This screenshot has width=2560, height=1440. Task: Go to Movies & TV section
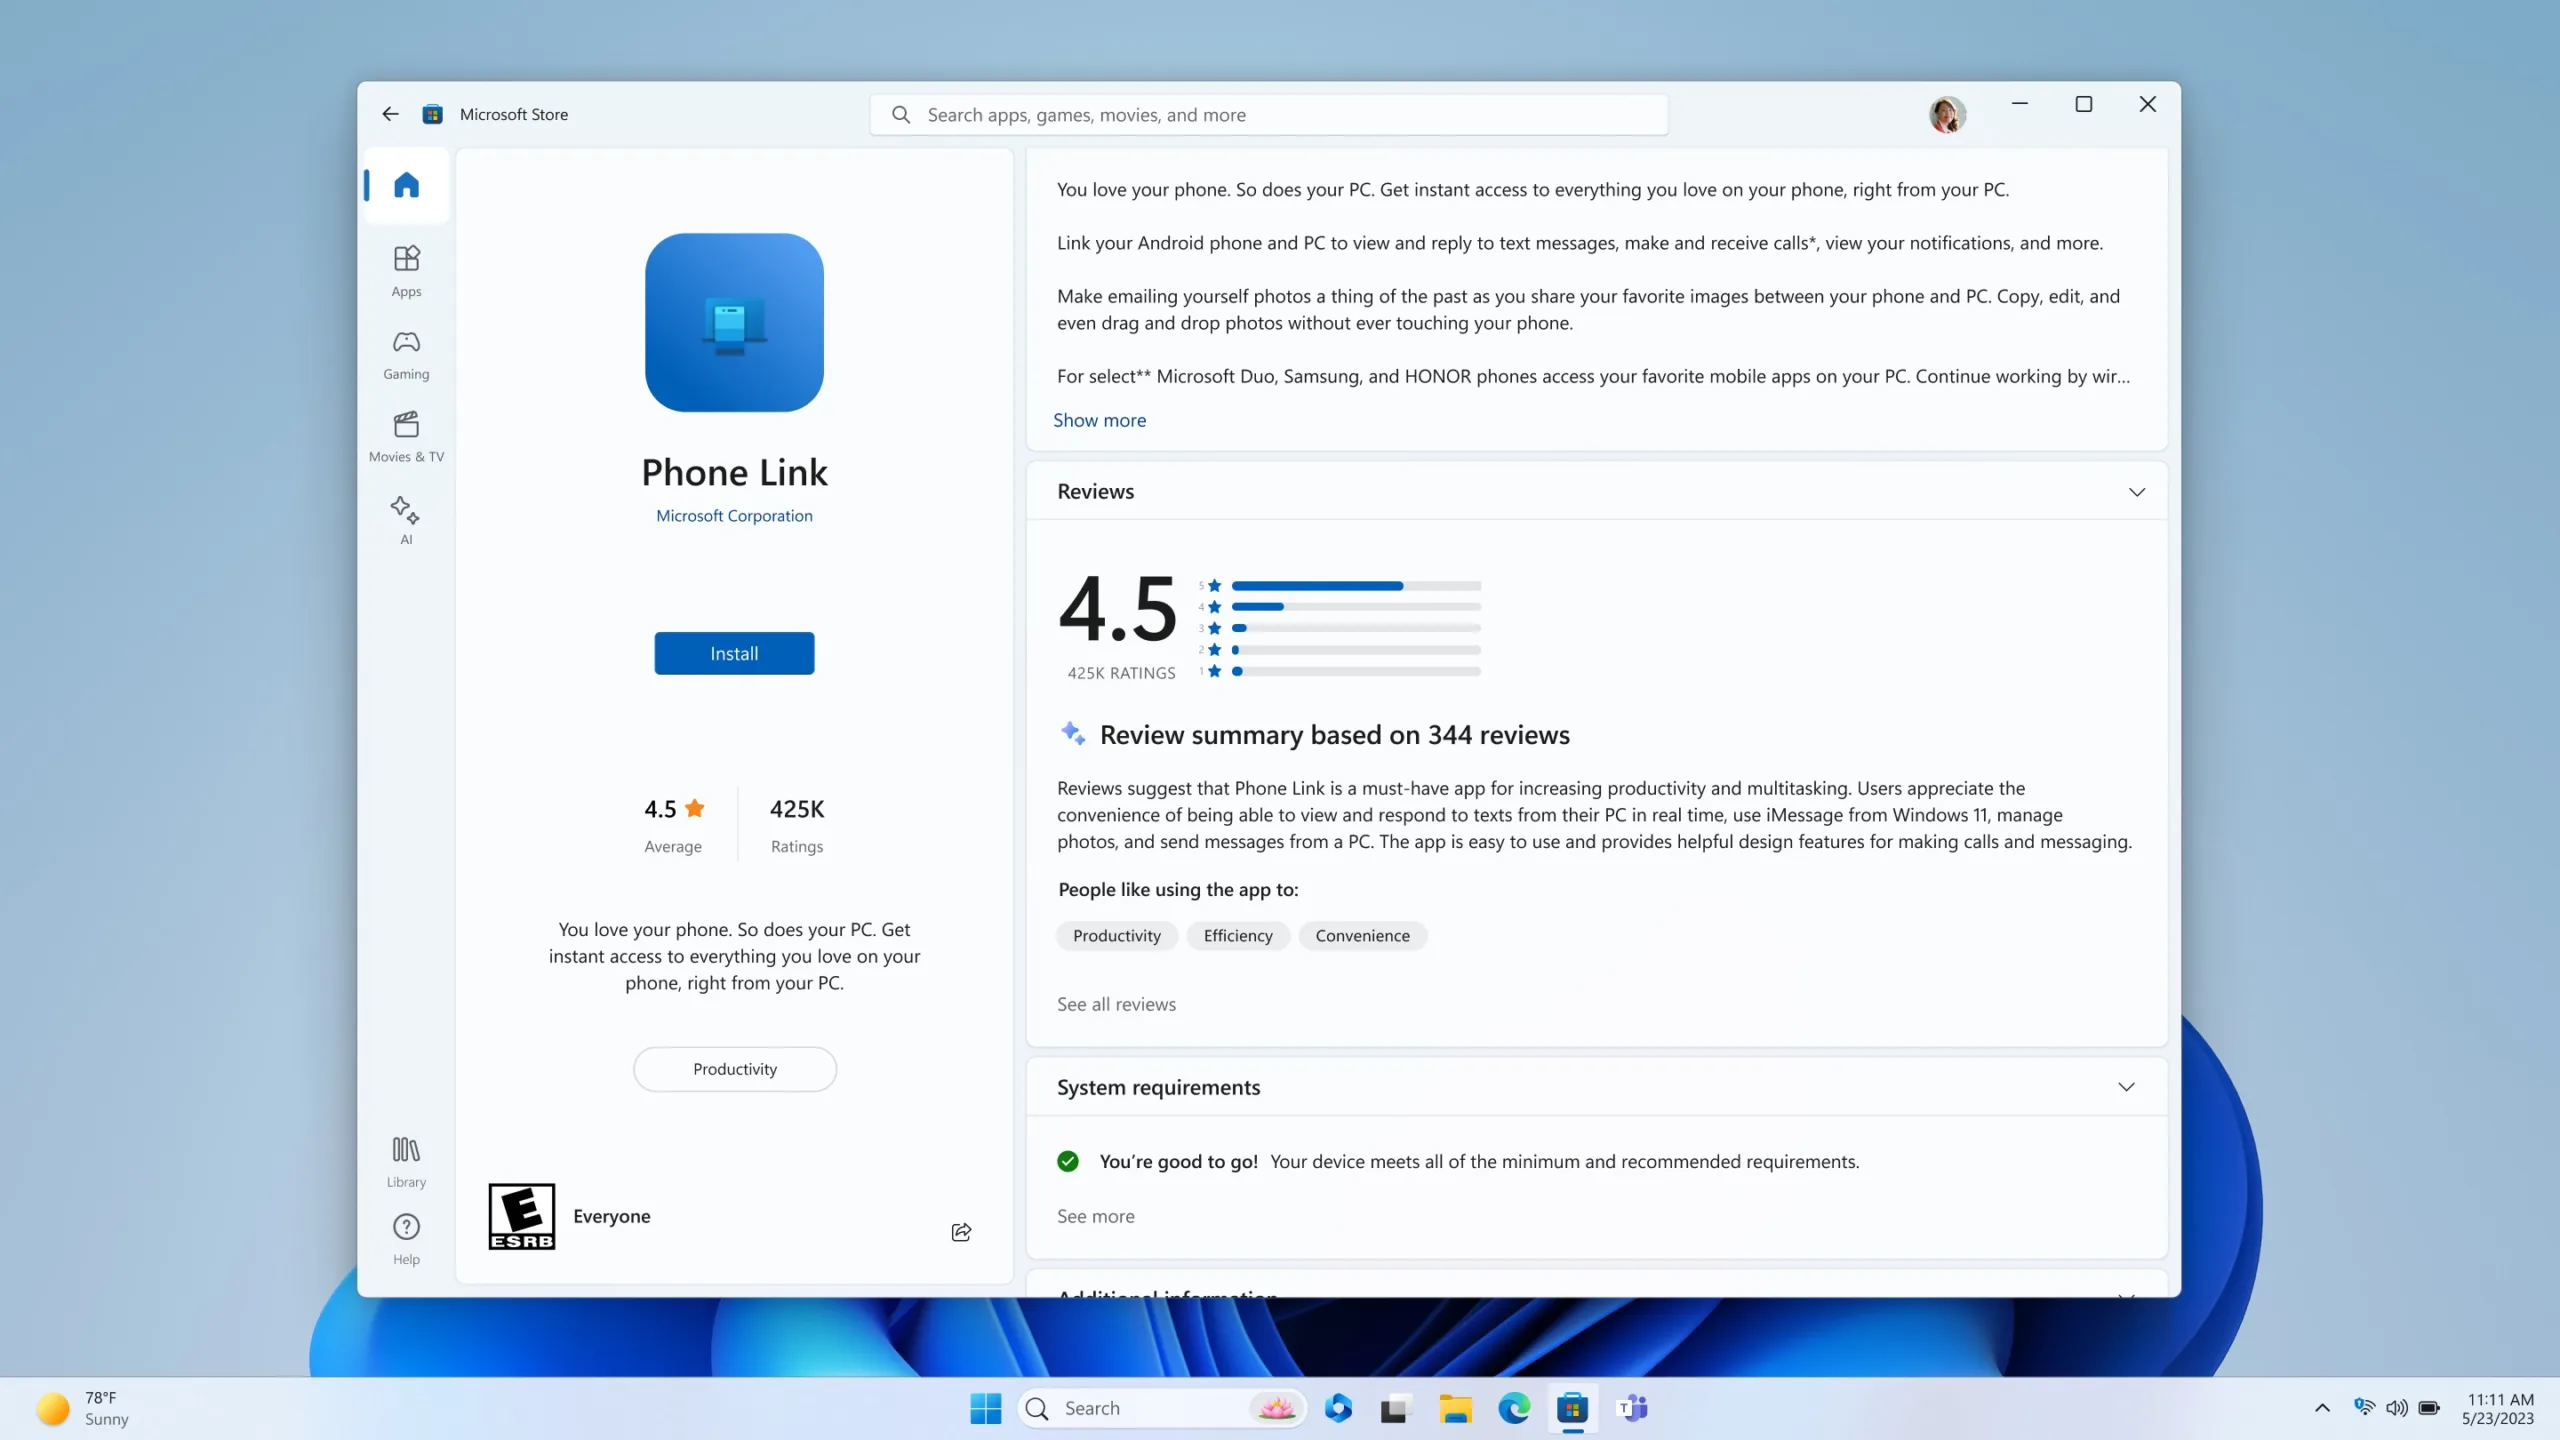click(x=406, y=436)
